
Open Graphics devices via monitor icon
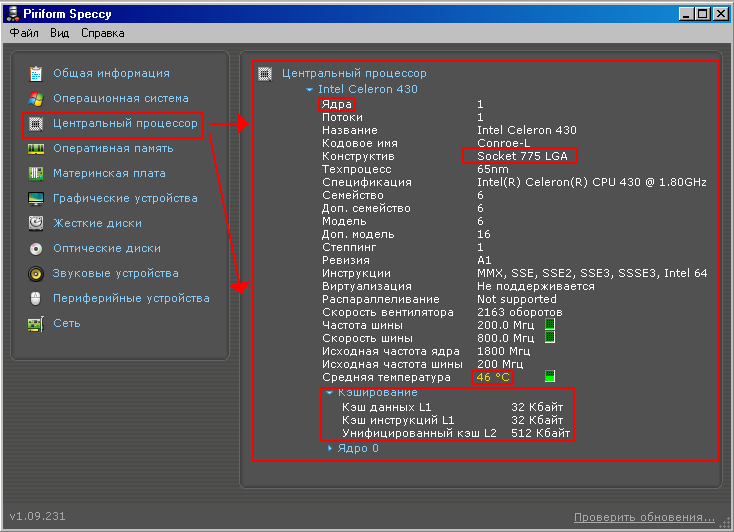36,198
